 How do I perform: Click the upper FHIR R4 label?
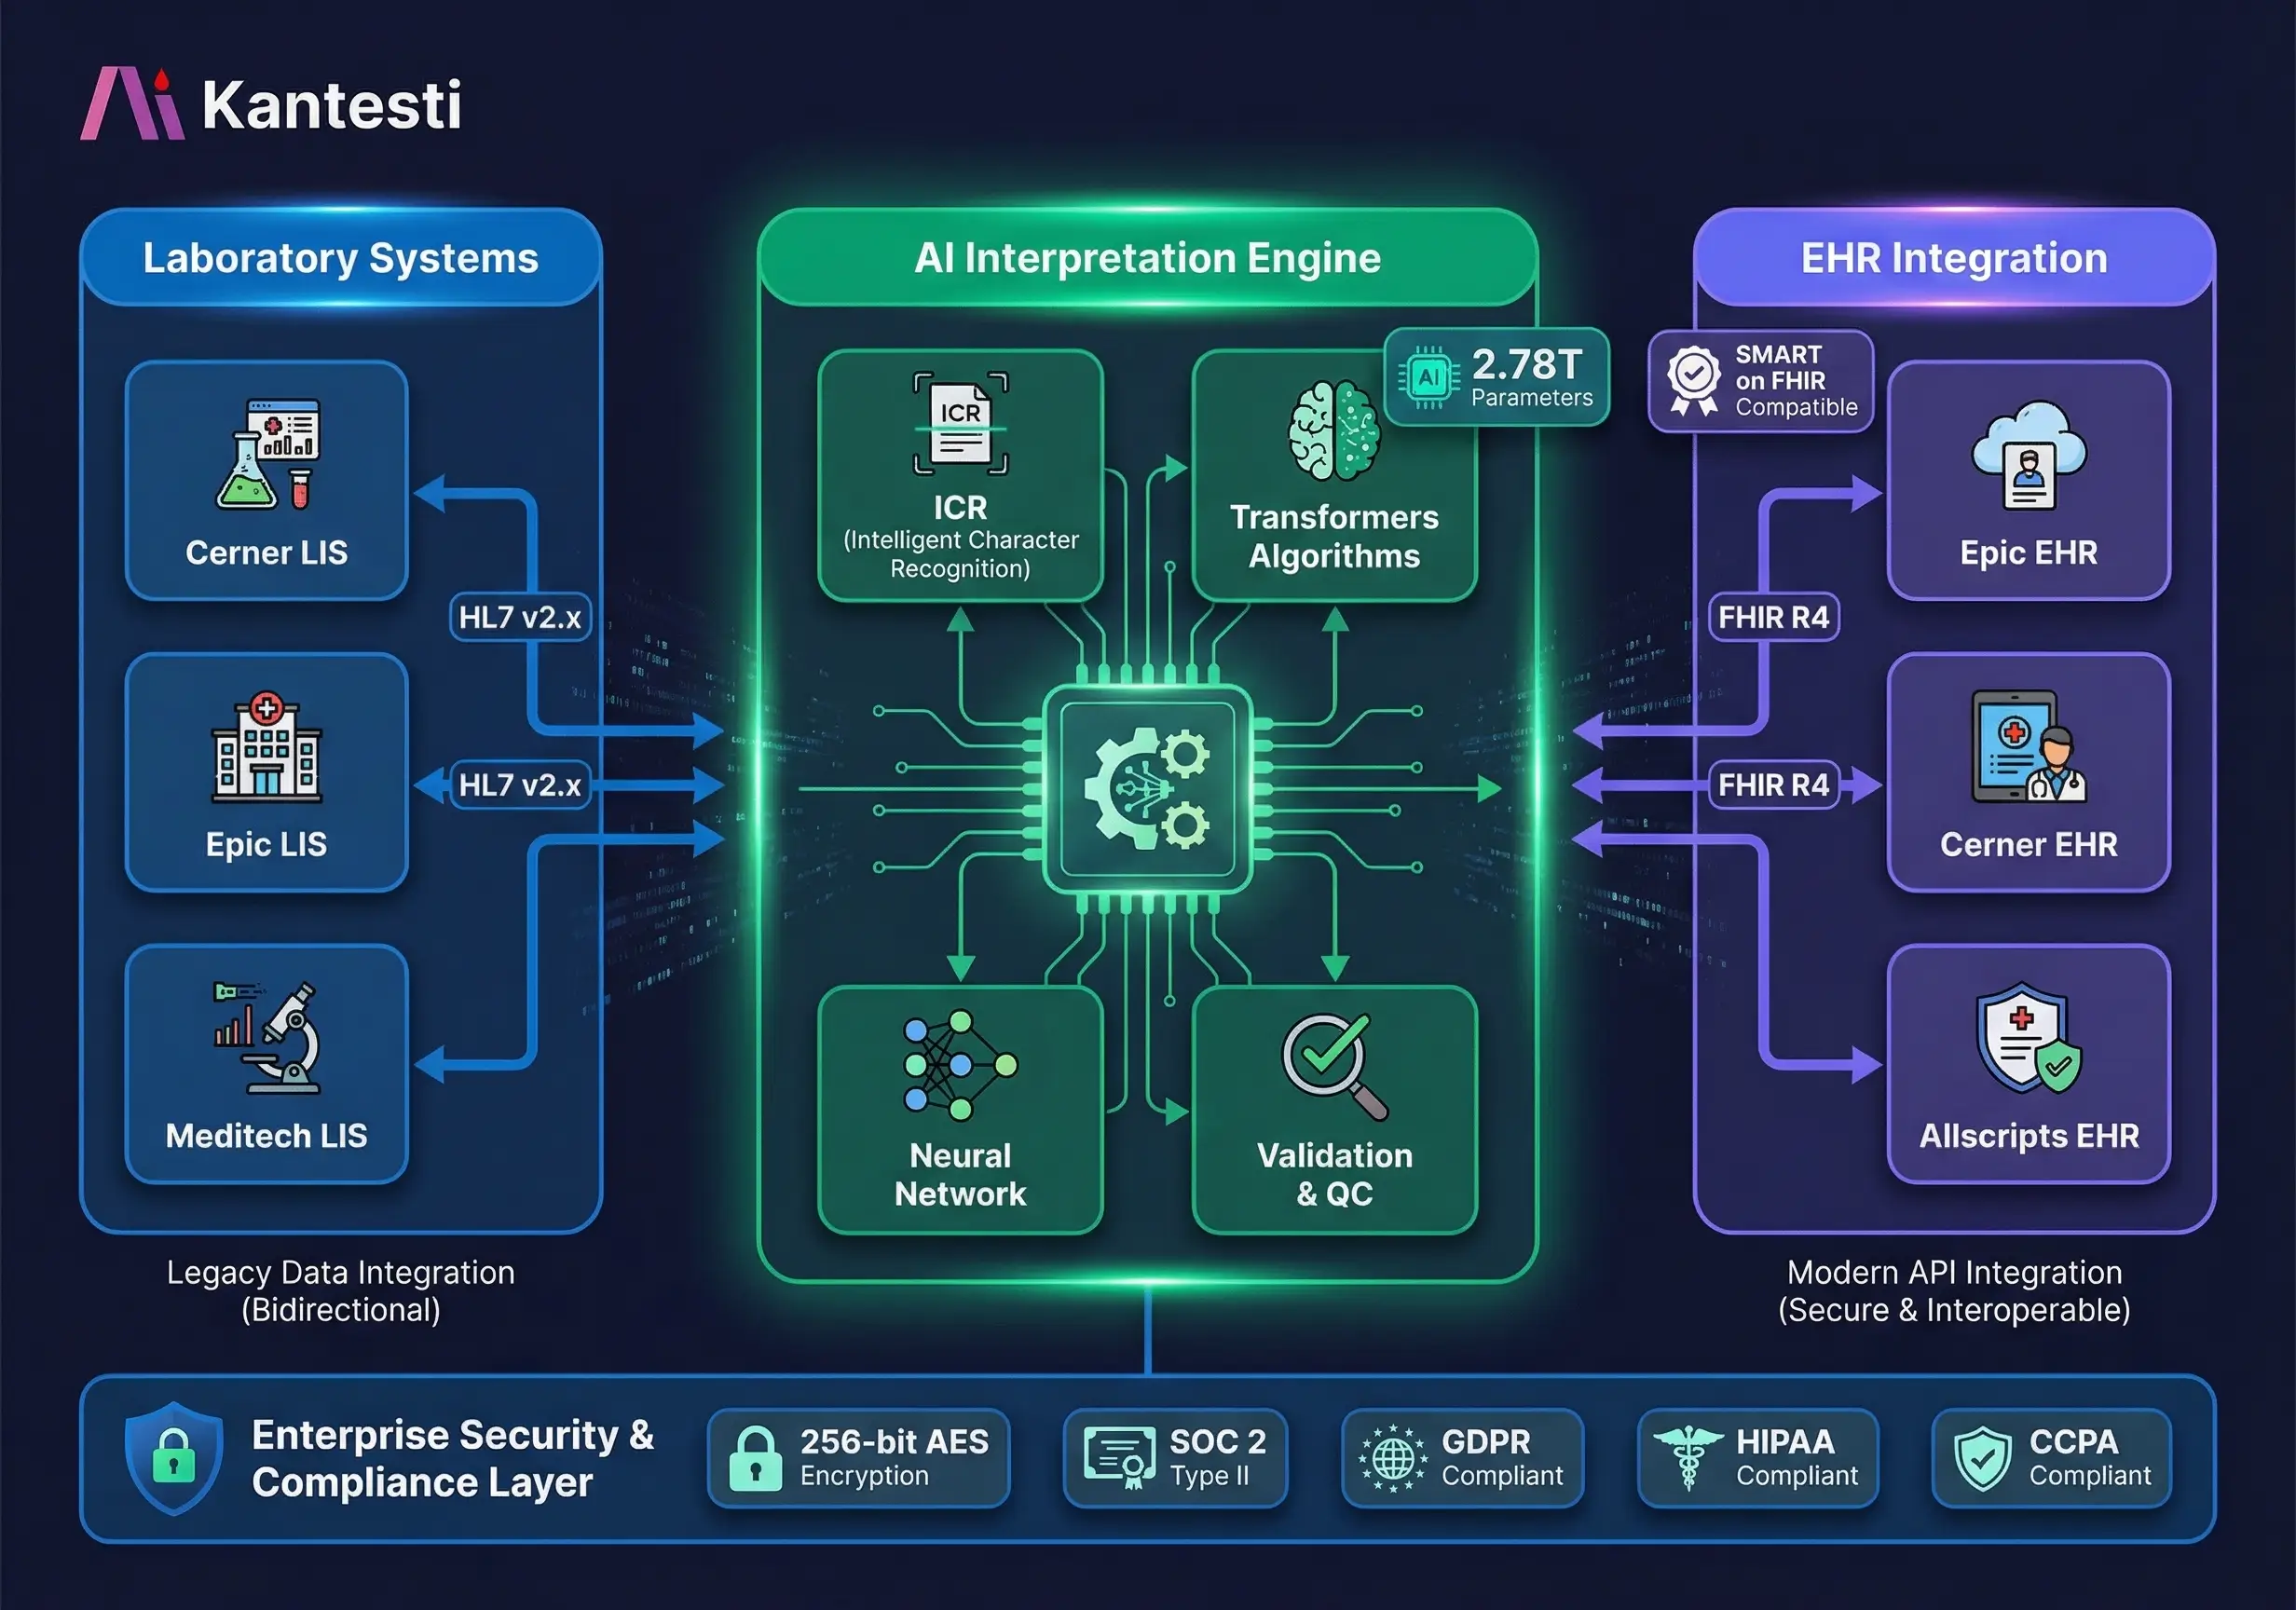1773,617
